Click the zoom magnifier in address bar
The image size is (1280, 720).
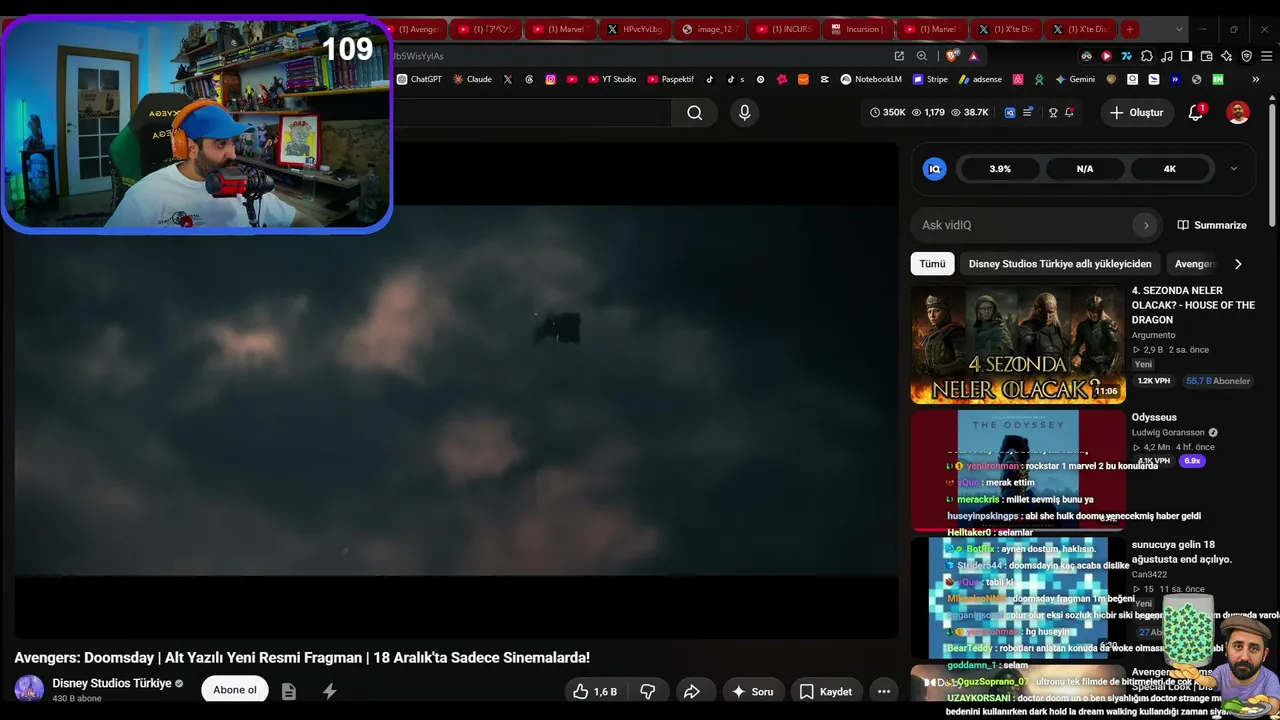[x=922, y=56]
